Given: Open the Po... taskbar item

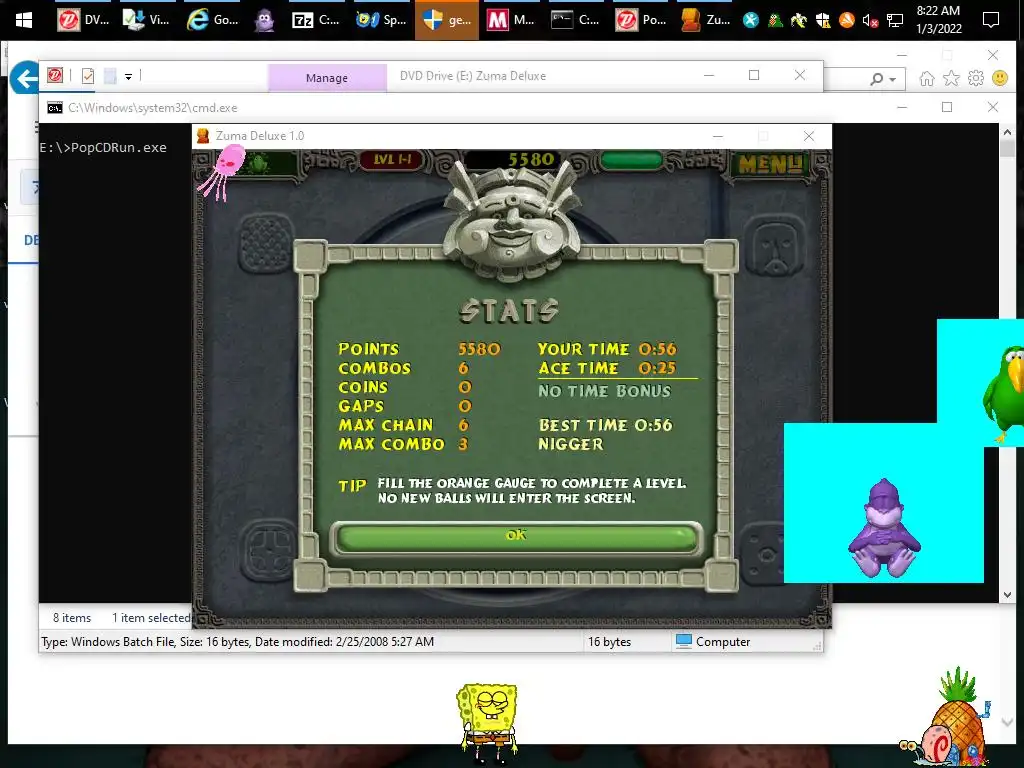Looking at the screenshot, I should coord(641,20).
